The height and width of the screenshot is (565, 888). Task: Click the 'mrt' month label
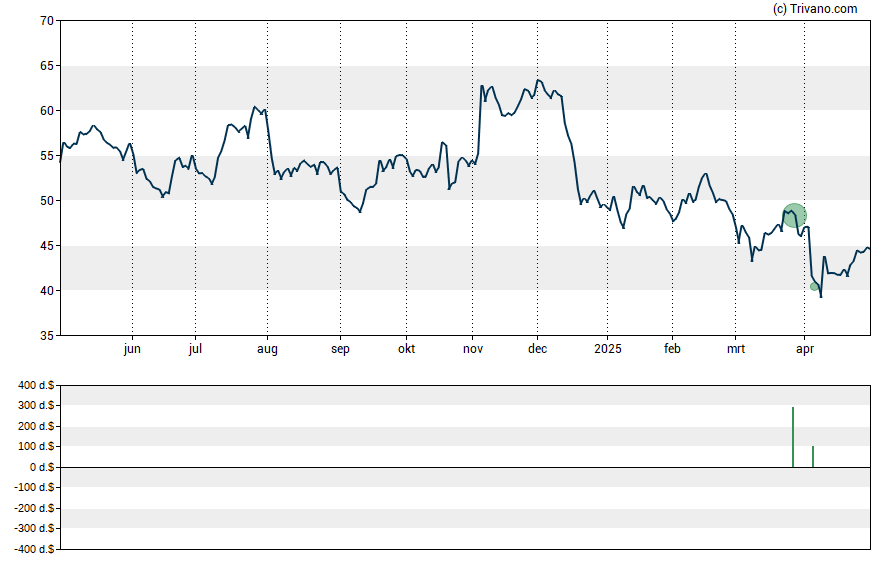point(736,349)
